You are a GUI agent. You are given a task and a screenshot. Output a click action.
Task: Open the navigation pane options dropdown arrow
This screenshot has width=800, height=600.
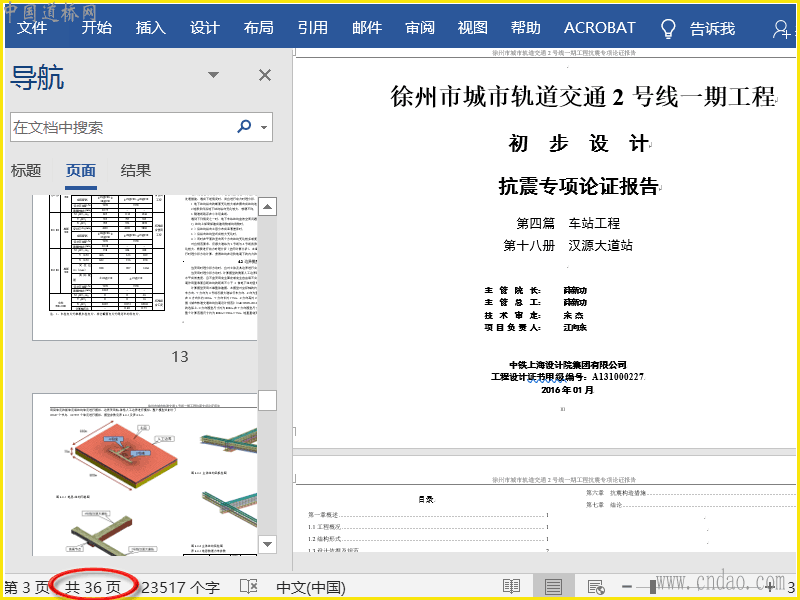click(x=213, y=75)
